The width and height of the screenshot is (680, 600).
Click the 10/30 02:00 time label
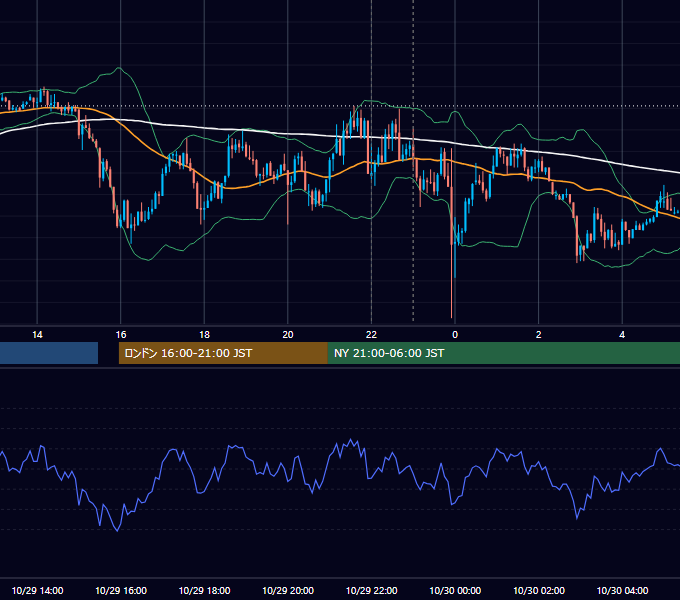[539, 590]
